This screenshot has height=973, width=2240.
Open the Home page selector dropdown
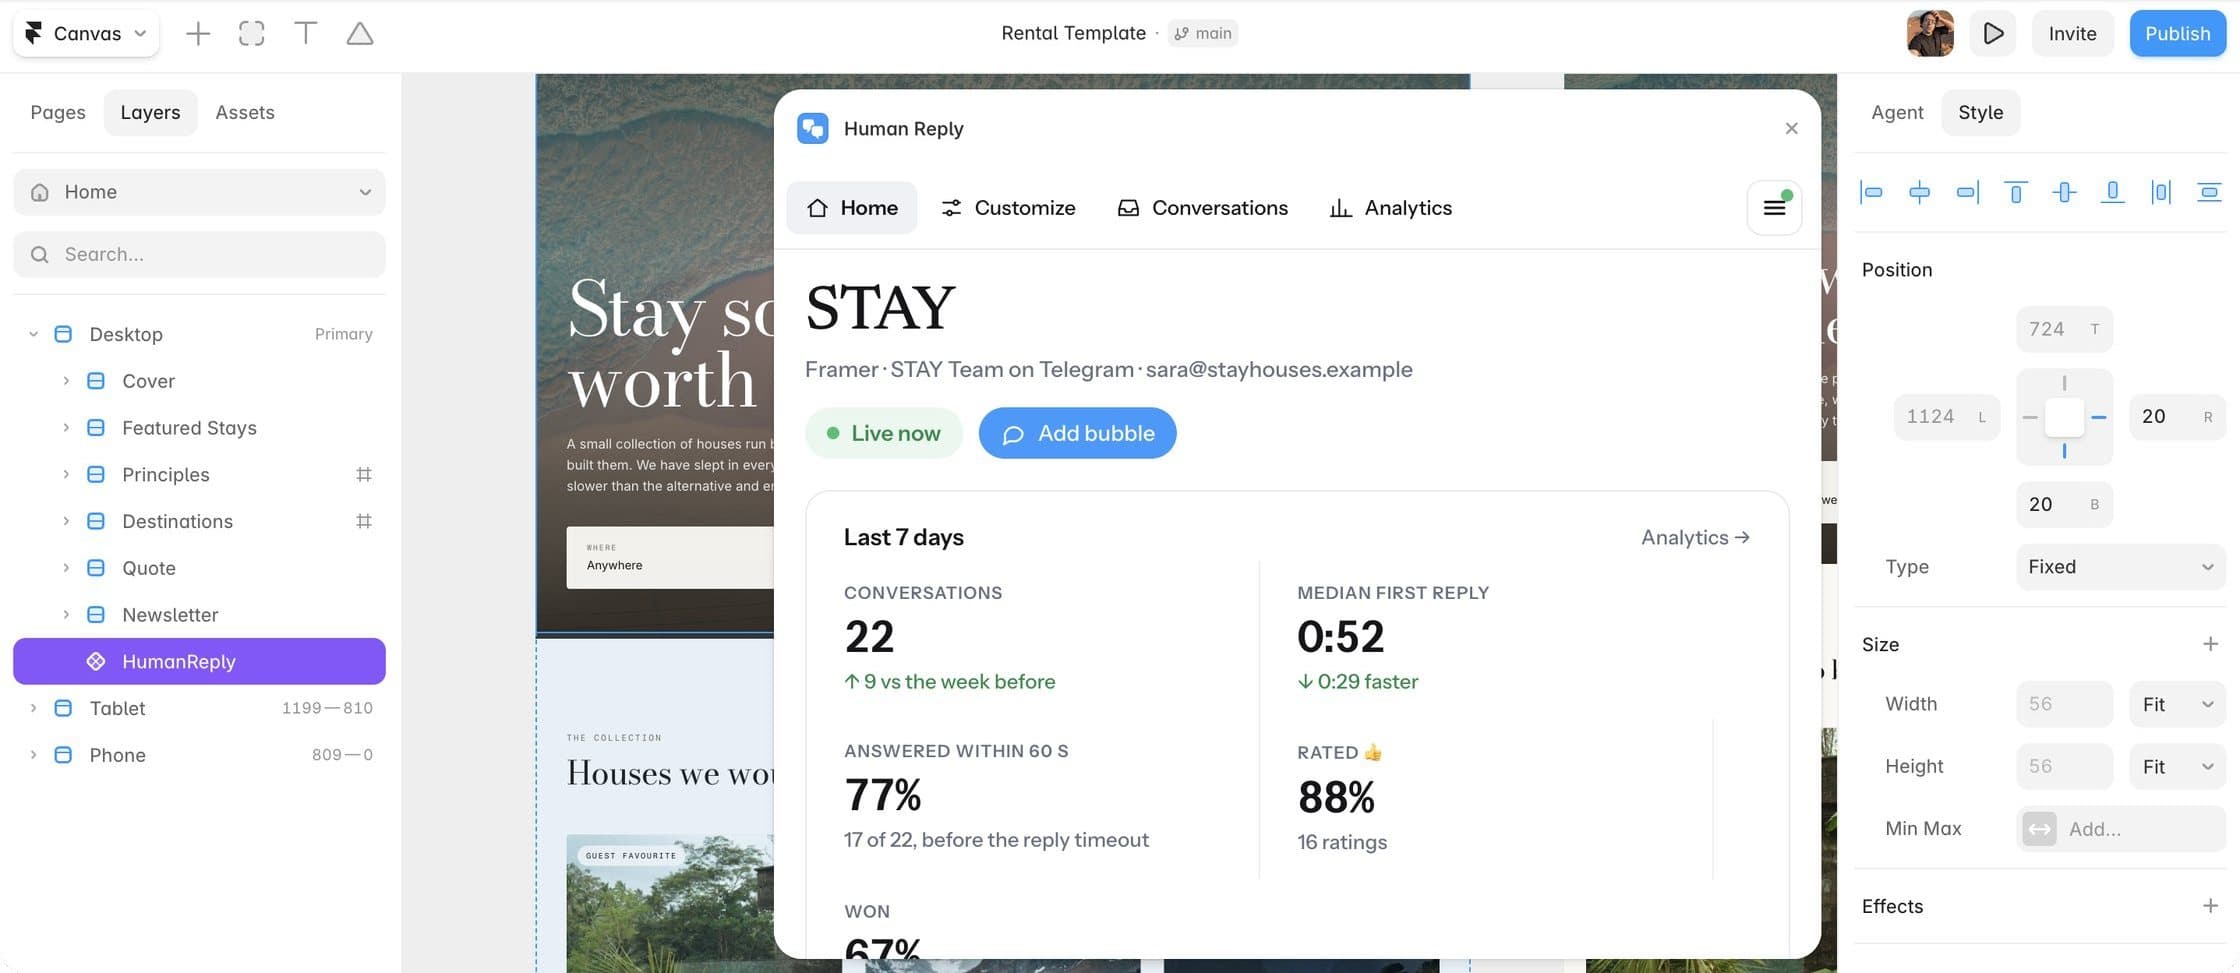pyautogui.click(x=199, y=192)
